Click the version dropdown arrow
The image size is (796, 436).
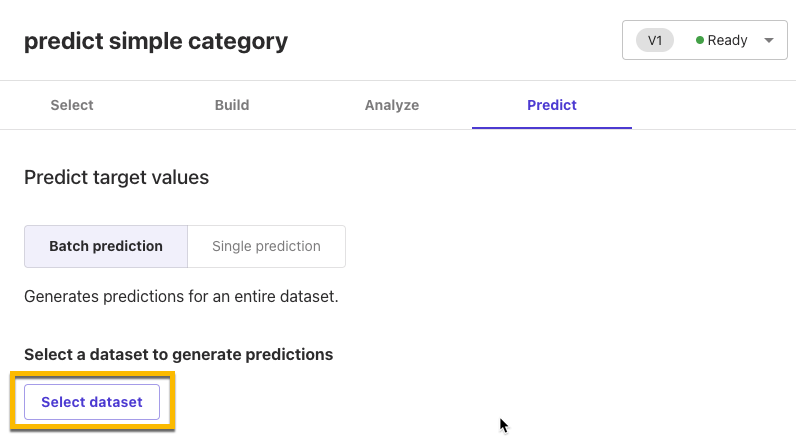pyautogui.click(x=768, y=41)
